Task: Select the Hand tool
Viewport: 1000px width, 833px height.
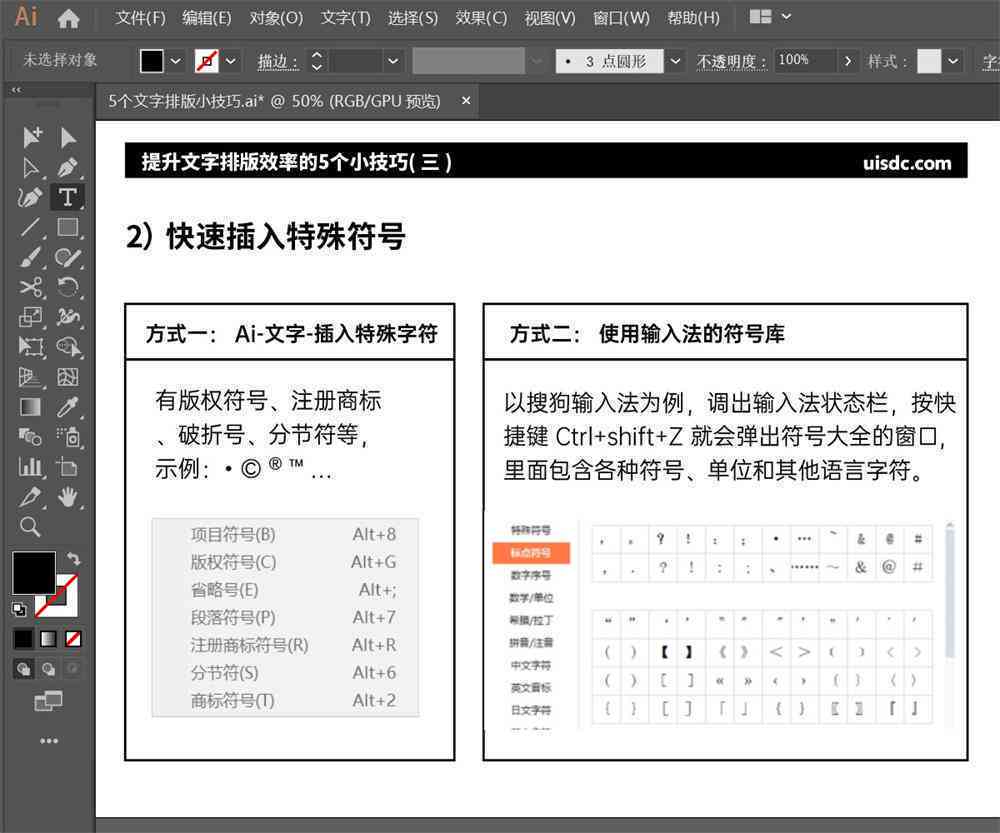Action: 68,497
